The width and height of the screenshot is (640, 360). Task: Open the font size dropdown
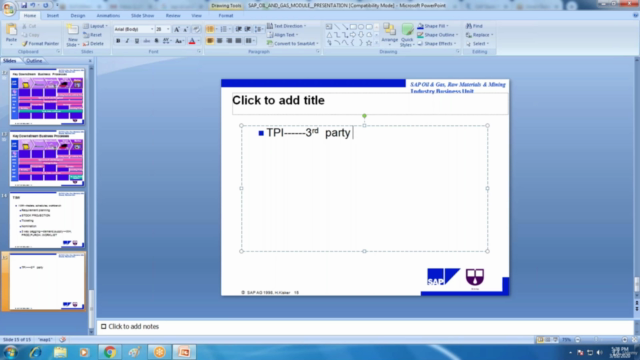coord(162,29)
